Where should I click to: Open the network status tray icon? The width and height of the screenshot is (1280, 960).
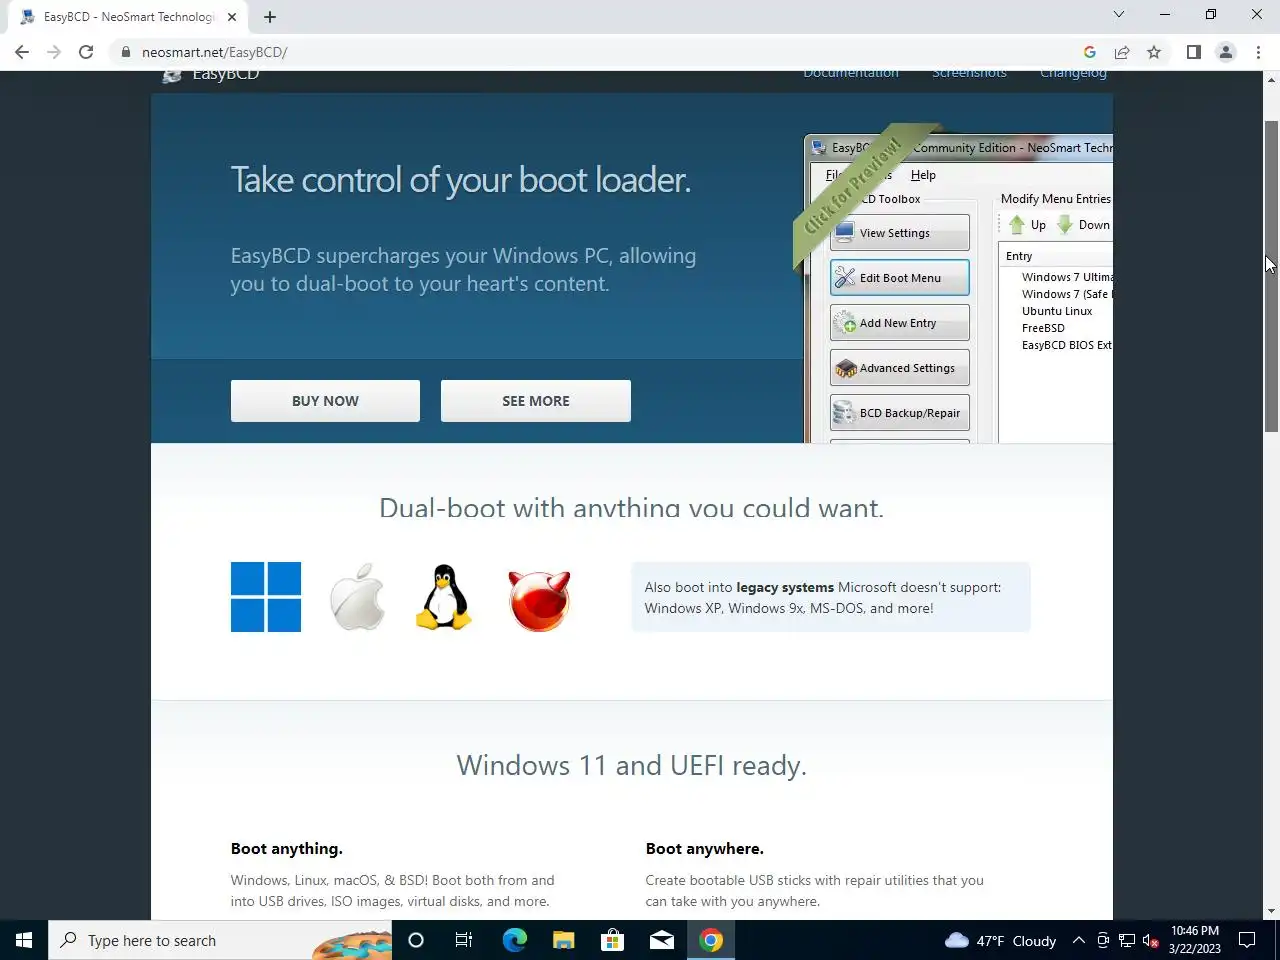coord(1127,940)
